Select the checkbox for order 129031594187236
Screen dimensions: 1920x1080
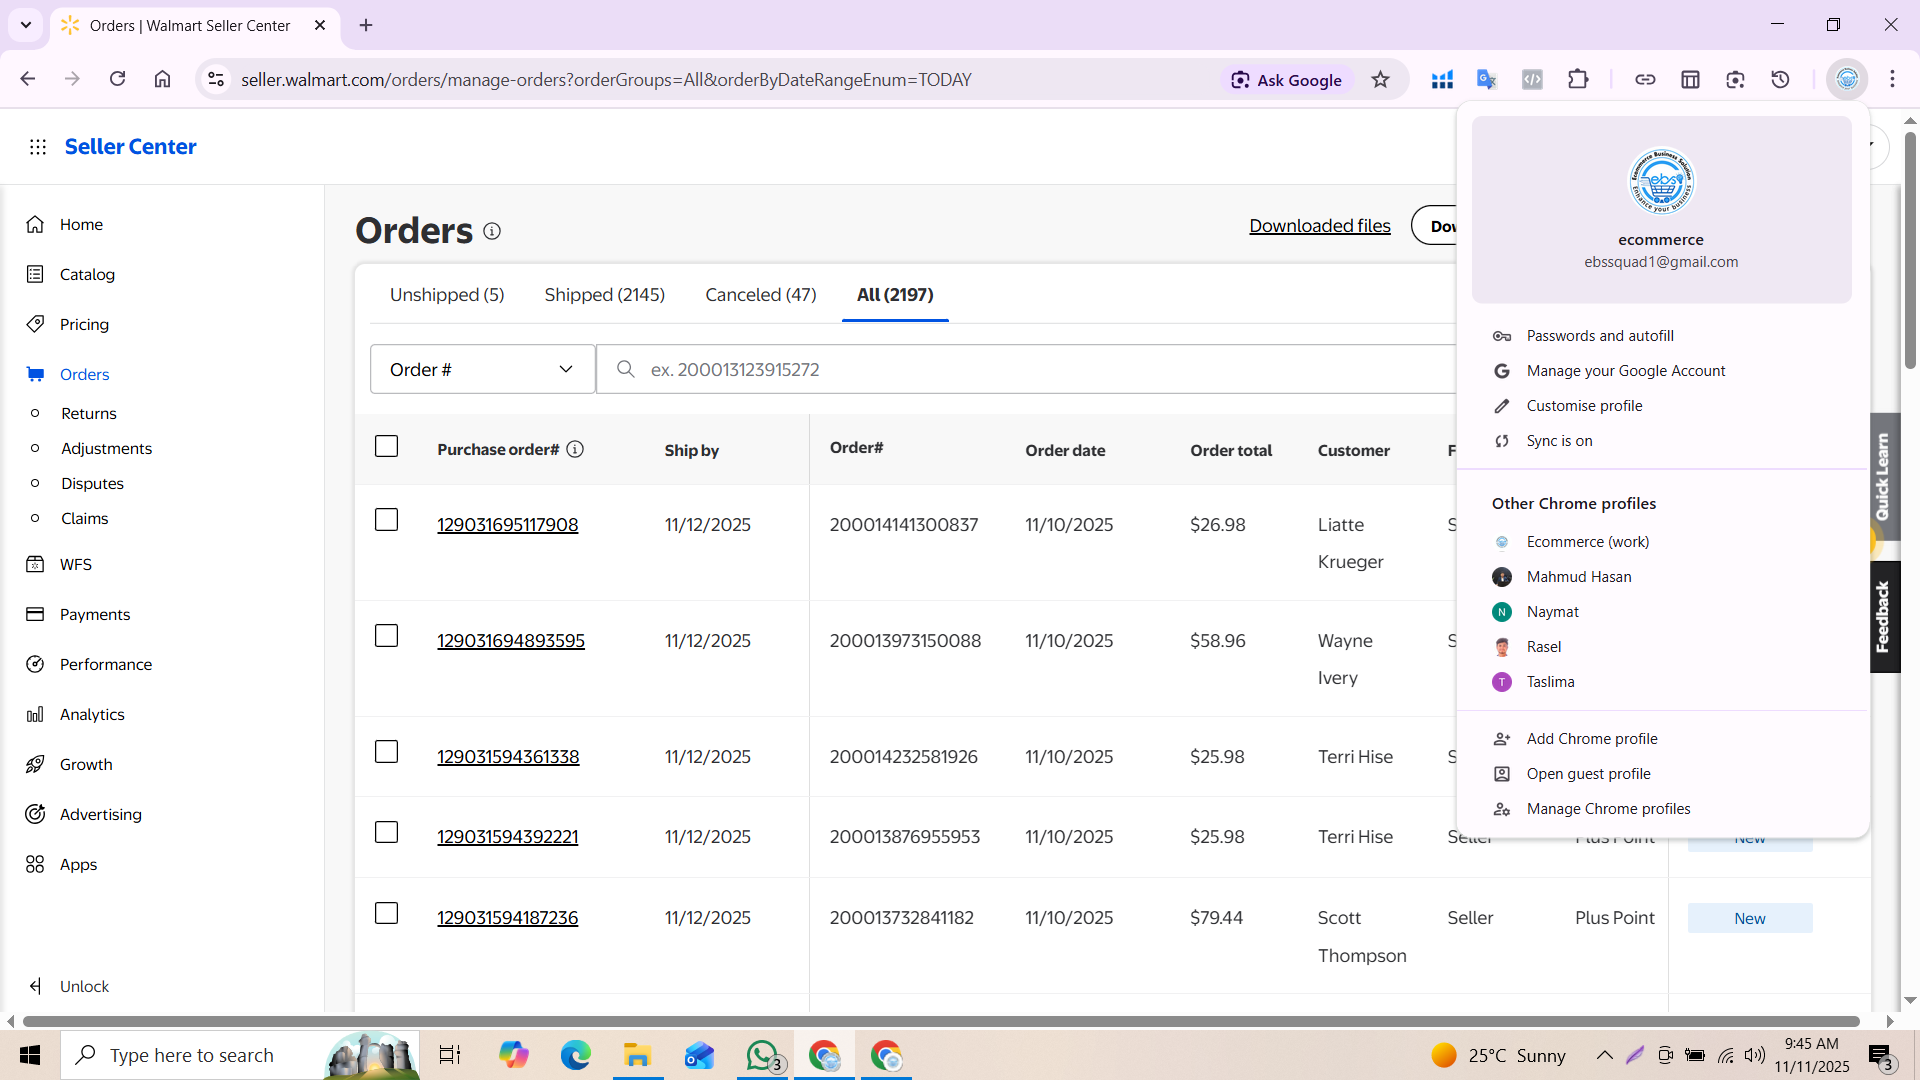coord(386,913)
